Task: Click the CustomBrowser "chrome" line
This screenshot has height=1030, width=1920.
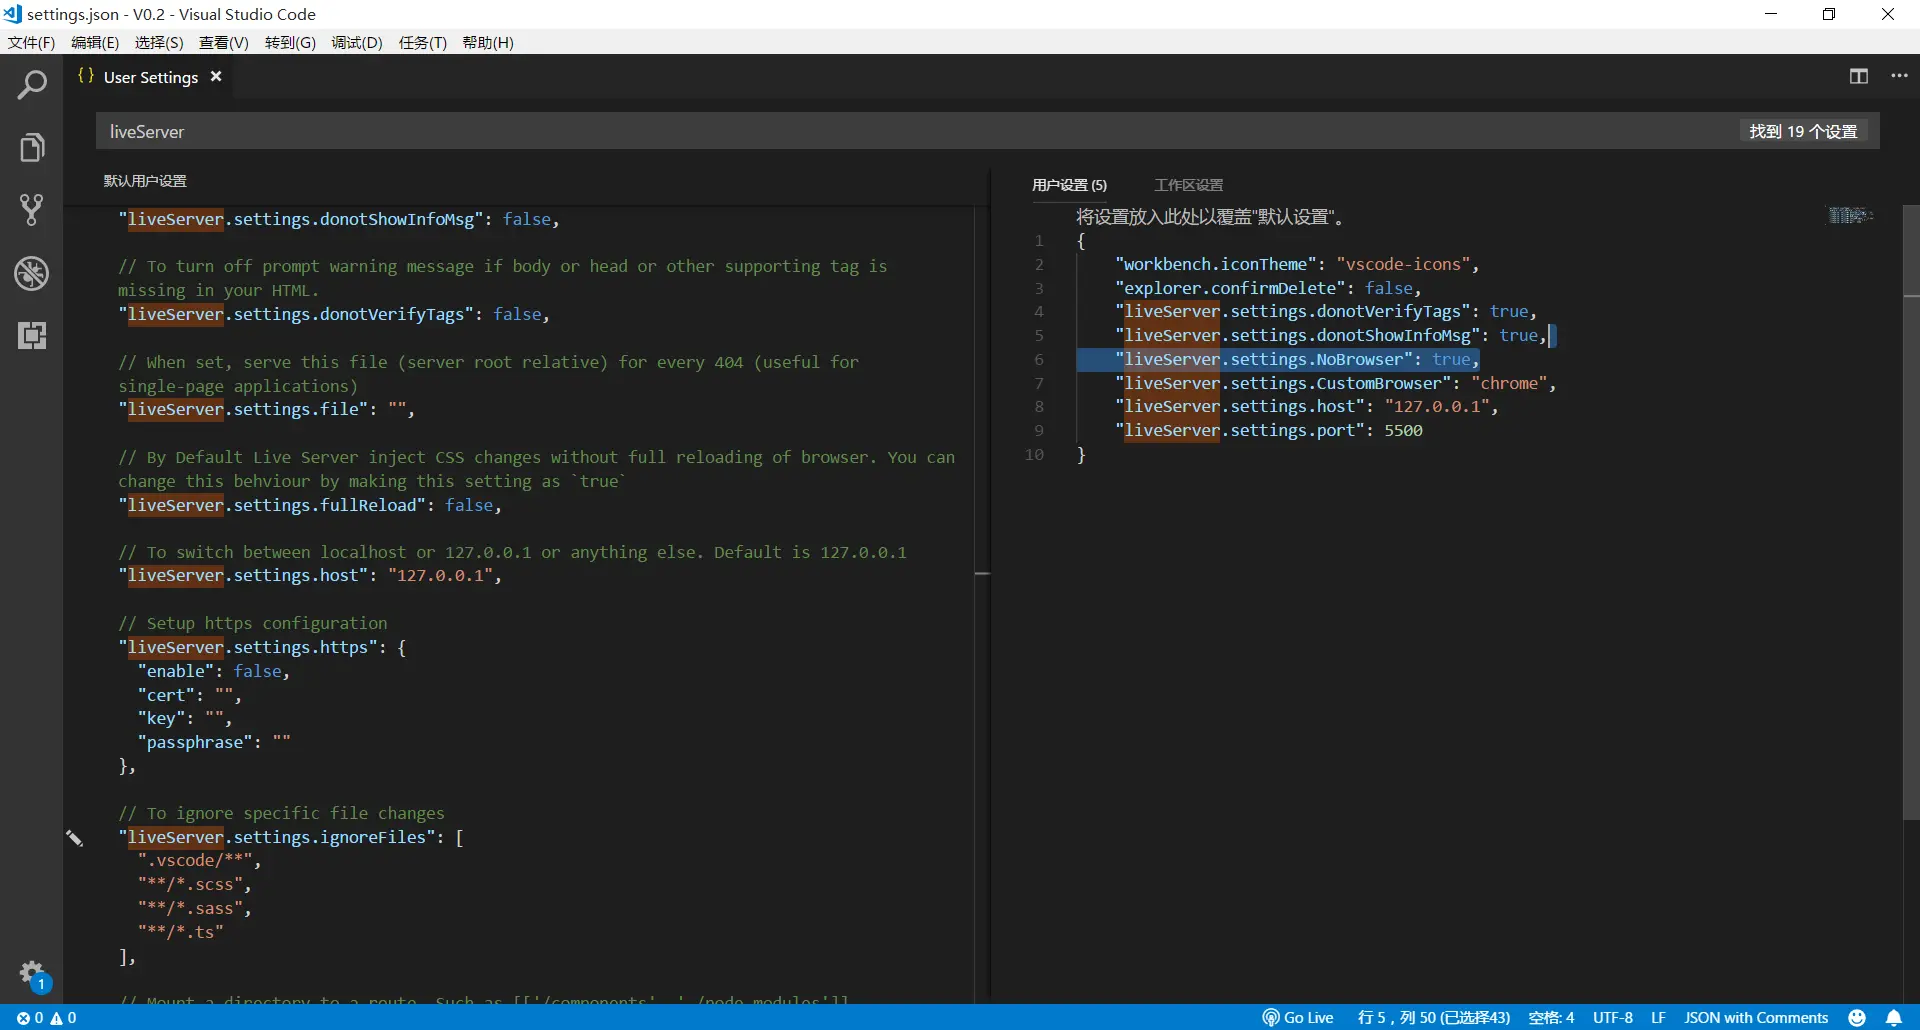Action: tap(1336, 383)
